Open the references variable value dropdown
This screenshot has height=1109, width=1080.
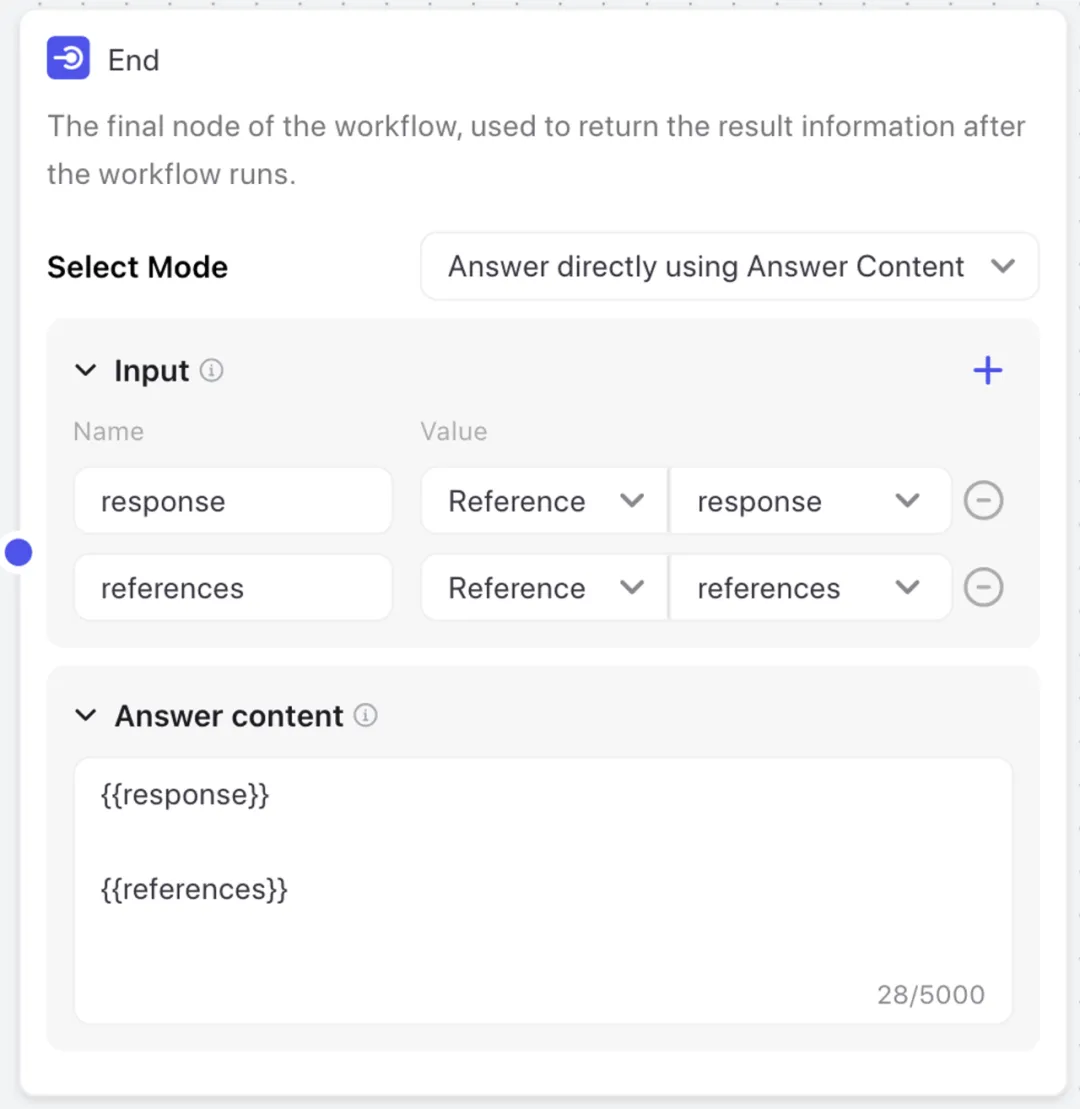pos(810,587)
